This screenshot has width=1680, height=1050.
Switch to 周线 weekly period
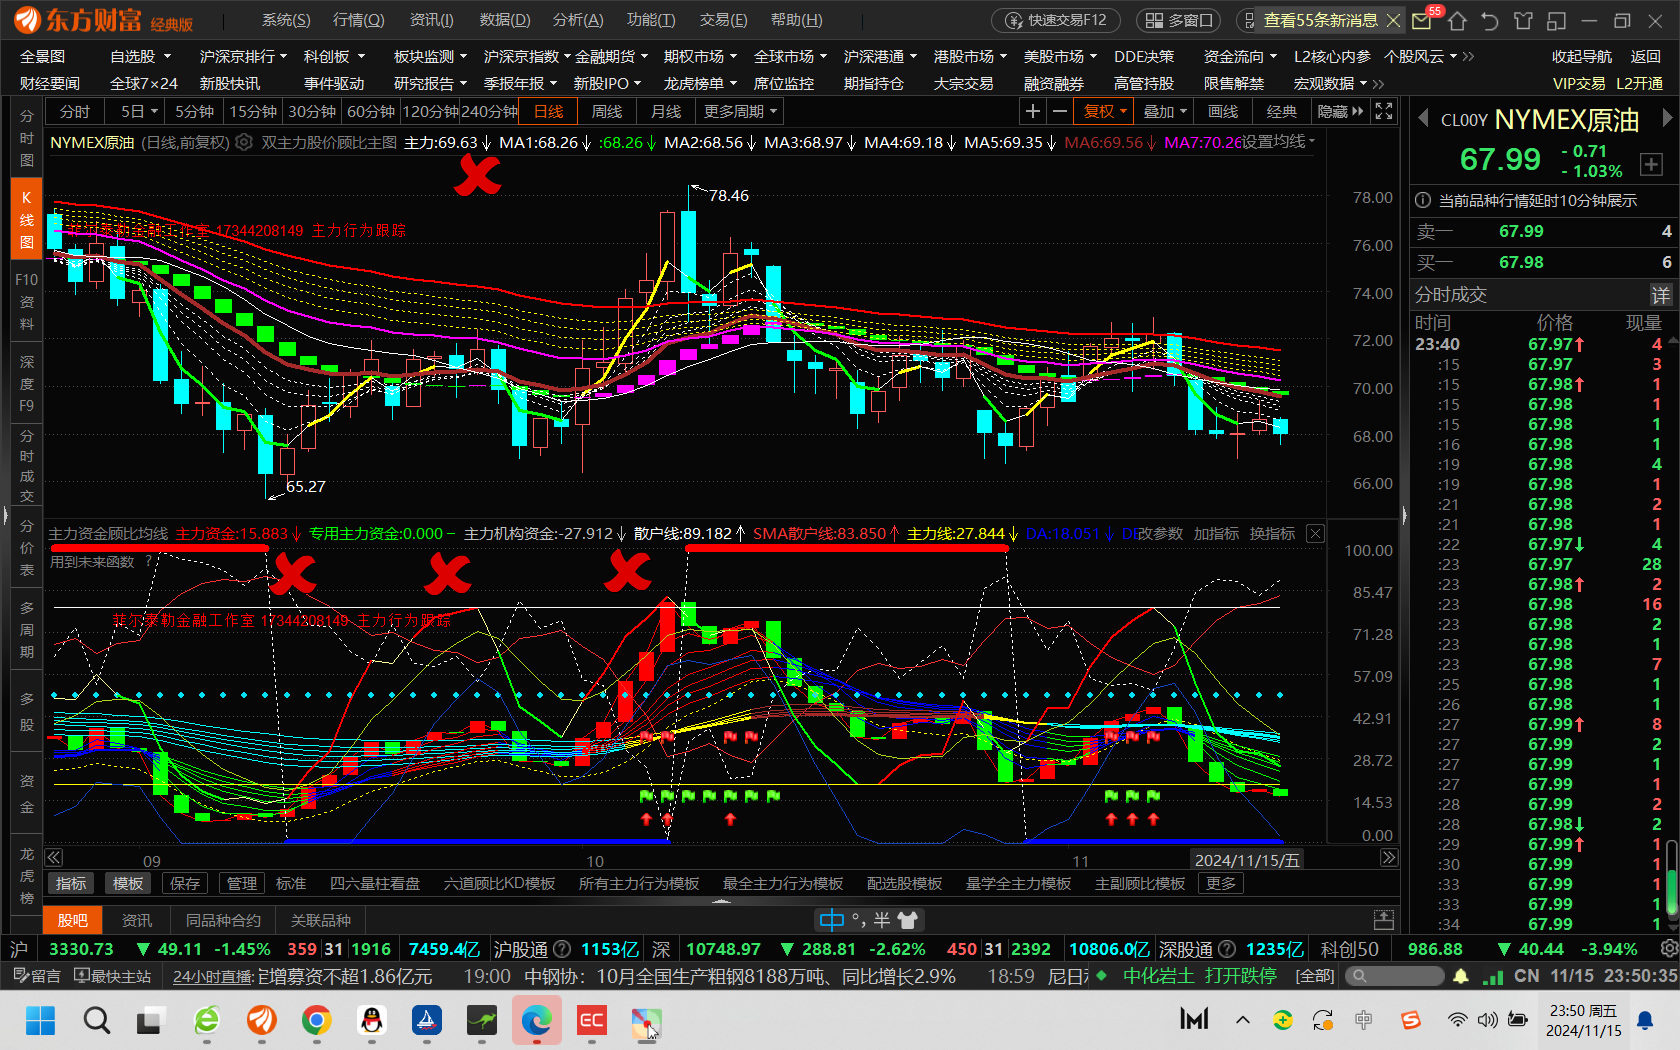click(607, 112)
